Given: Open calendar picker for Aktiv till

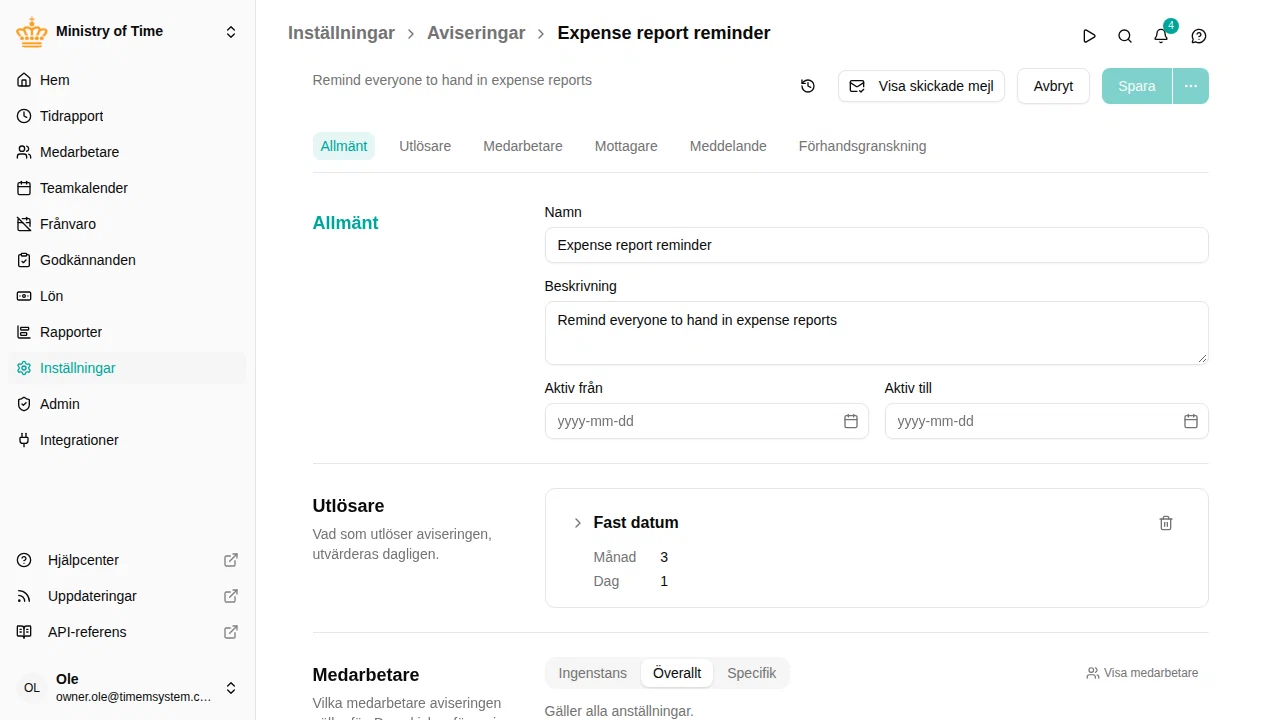Looking at the screenshot, I should (1191, 421).
